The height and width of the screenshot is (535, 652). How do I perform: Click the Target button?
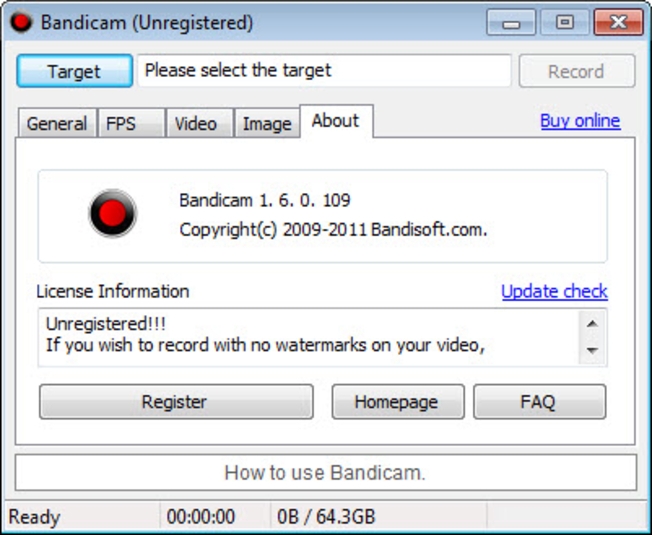pos(74,72)
